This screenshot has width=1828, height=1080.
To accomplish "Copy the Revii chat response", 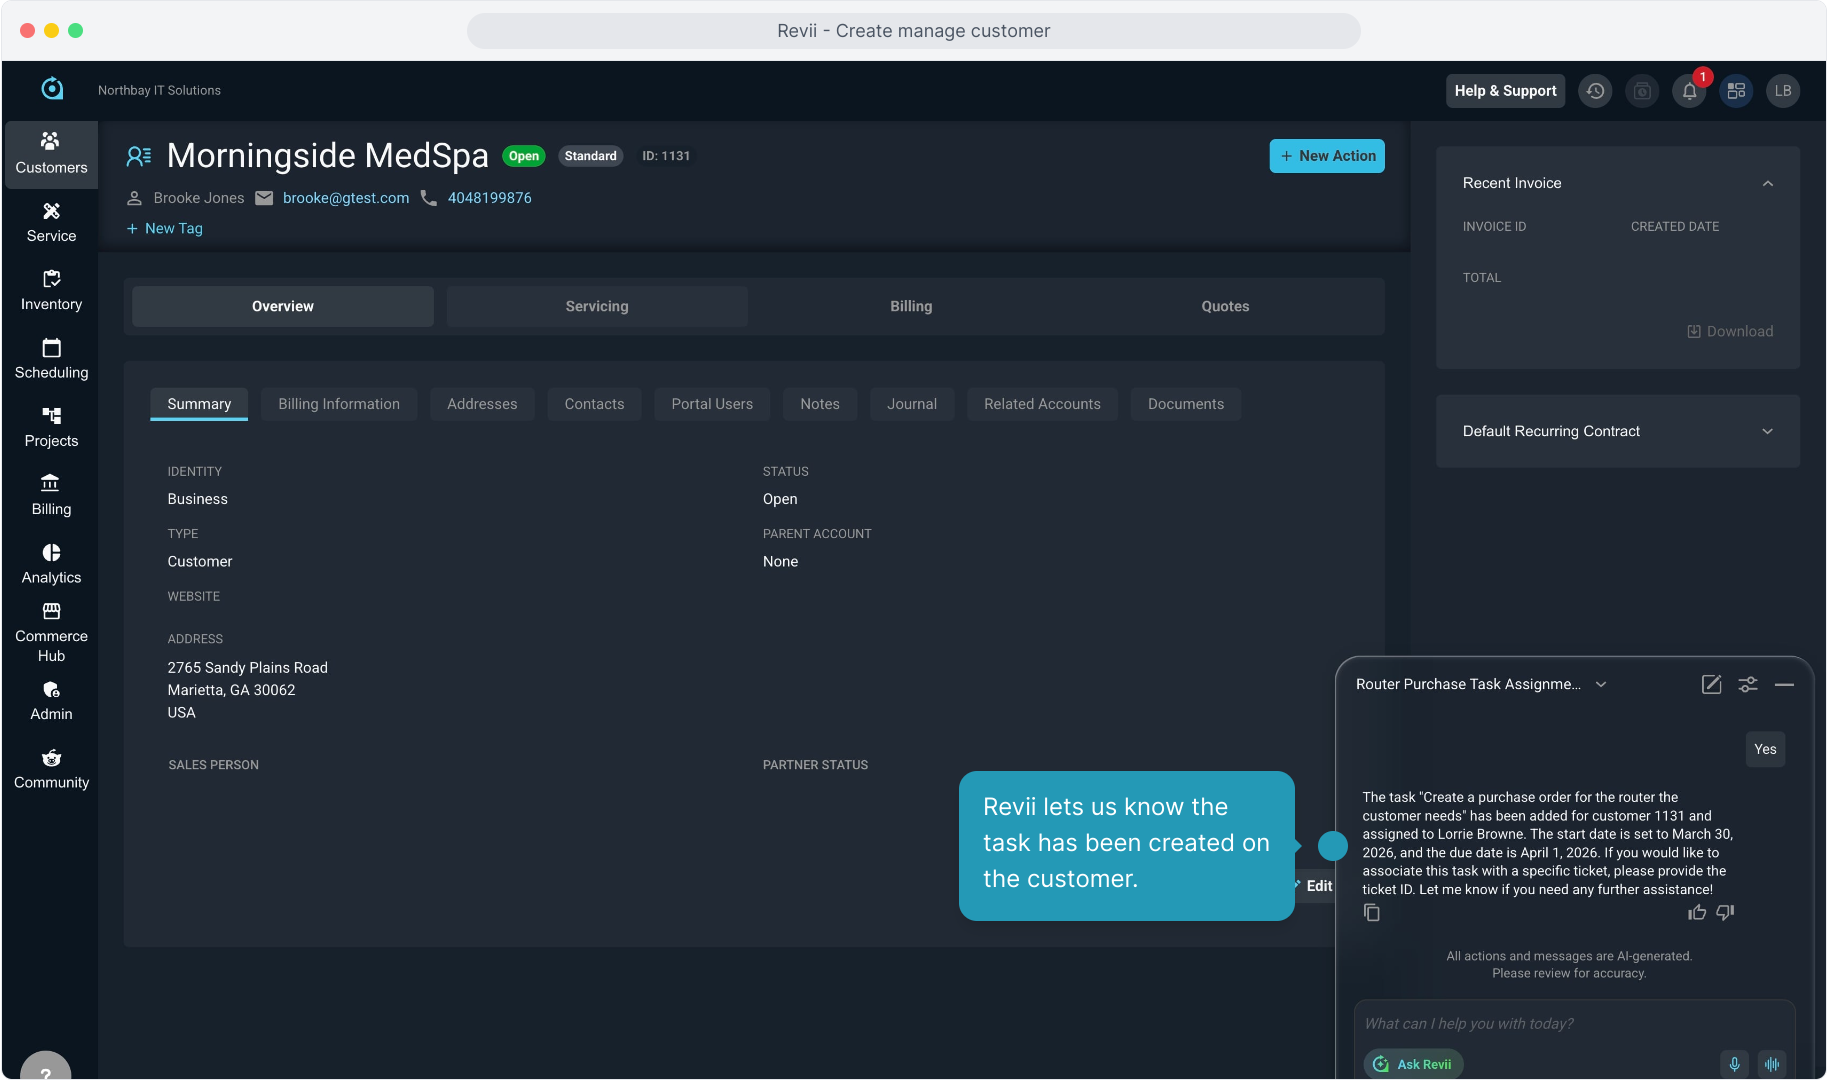I will pos(1372,913).
